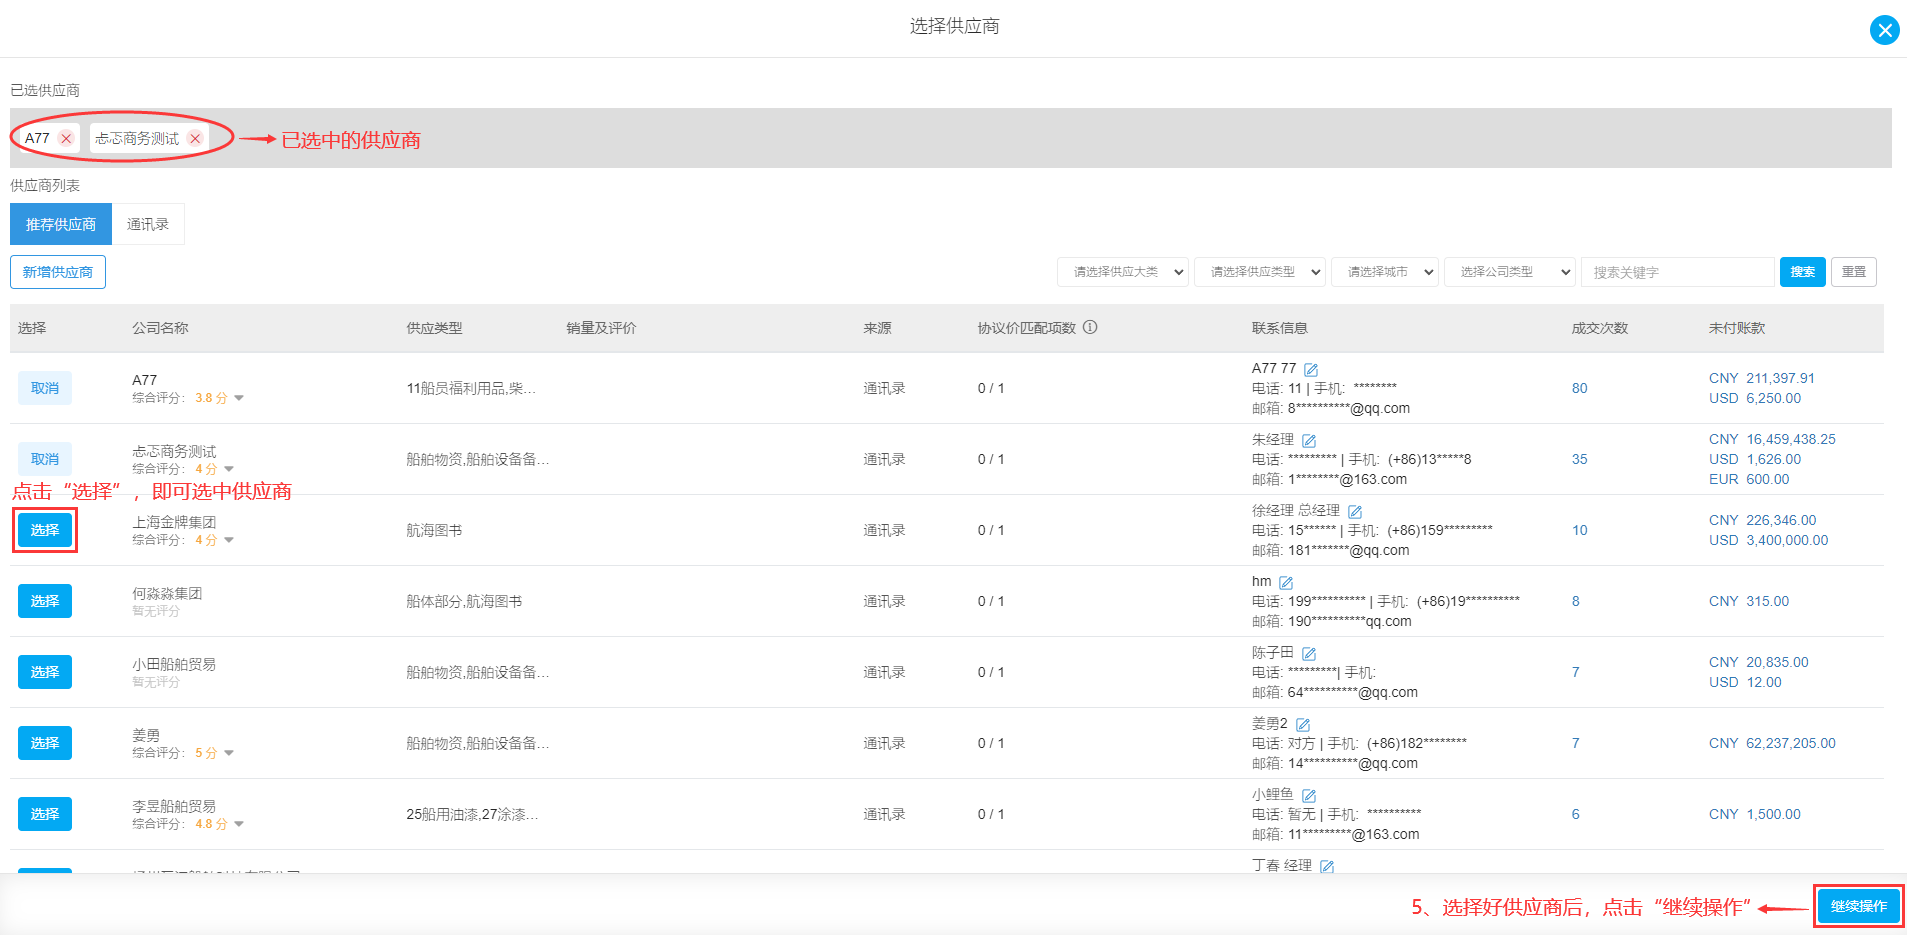1907x935 pixels.
Task: Open 请选择供应大类 dropdown
Action: pyautogui.click(x=1123, y=272)
